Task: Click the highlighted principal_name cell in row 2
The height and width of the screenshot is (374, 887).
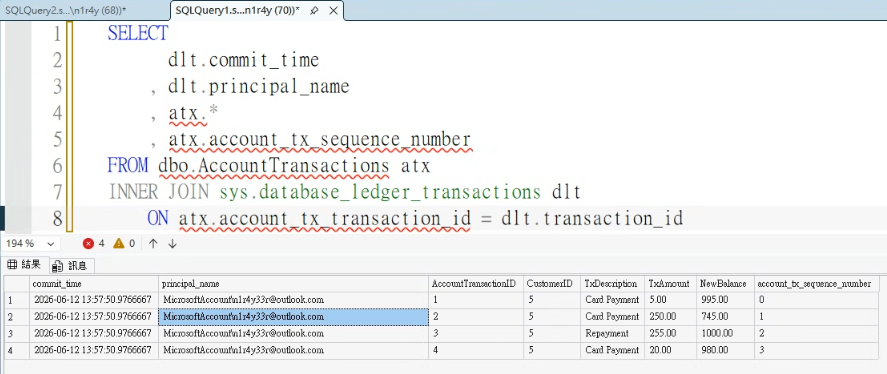Action: tap(293, 317)
